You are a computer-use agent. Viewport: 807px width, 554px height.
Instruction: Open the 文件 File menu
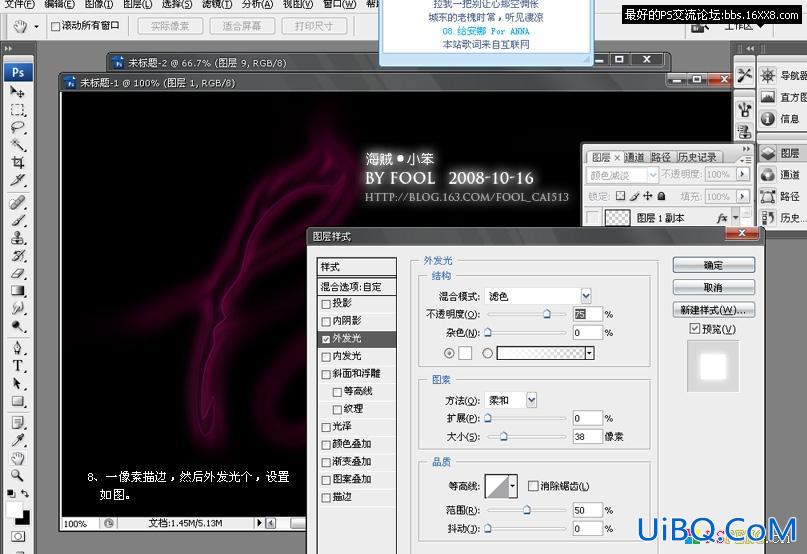(x=20, y=4)
